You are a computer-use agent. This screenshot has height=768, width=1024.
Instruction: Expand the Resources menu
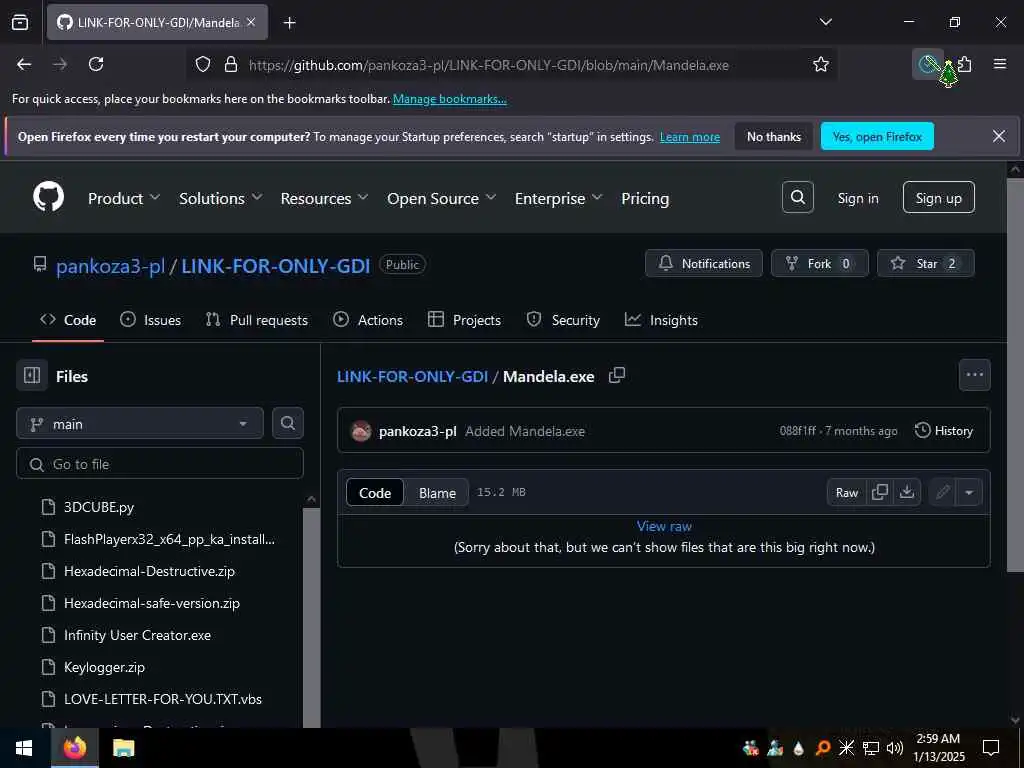click(324, 198)
